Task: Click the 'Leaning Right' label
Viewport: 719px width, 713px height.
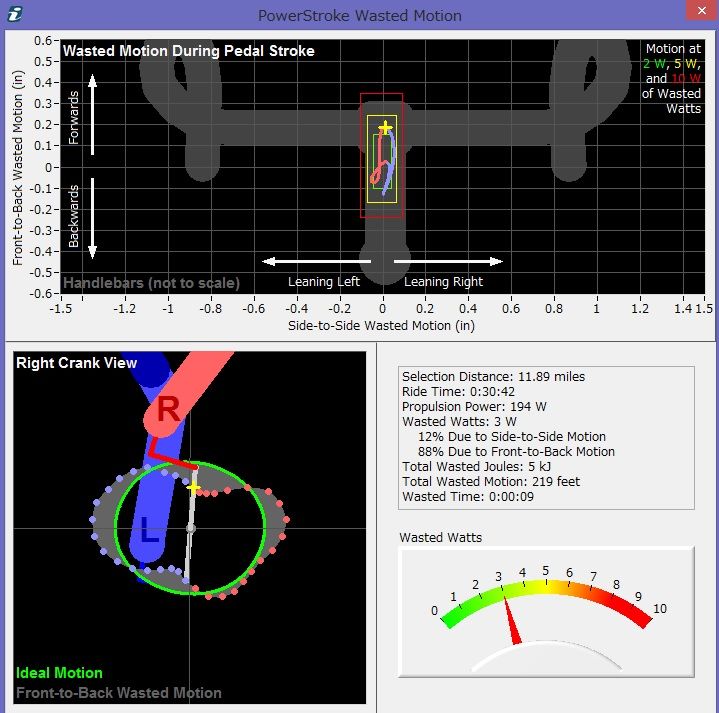Action: click(x=443, y=282)
